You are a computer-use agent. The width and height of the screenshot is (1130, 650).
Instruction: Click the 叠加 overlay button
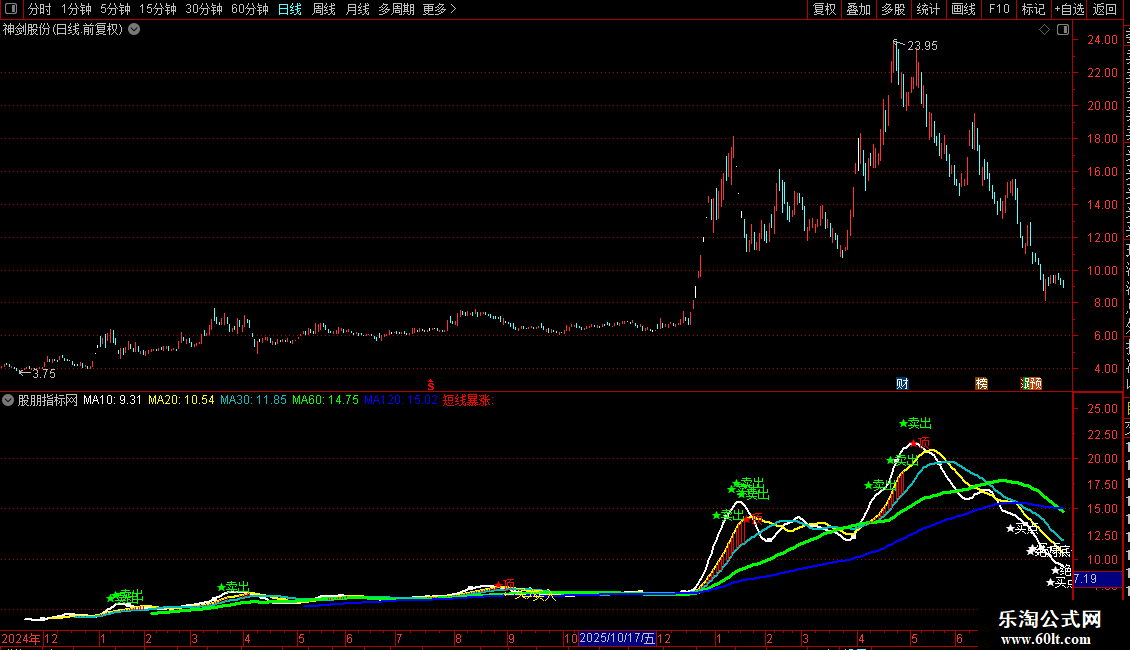click(858, 9)
